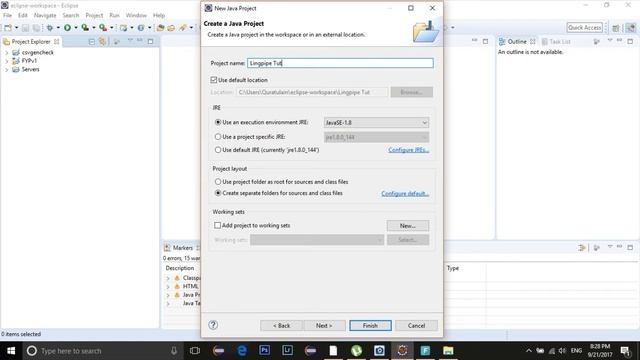Expand the Classpath row in Markers view
The width and height of the screenshot is (640, 360).
point(168,278)
